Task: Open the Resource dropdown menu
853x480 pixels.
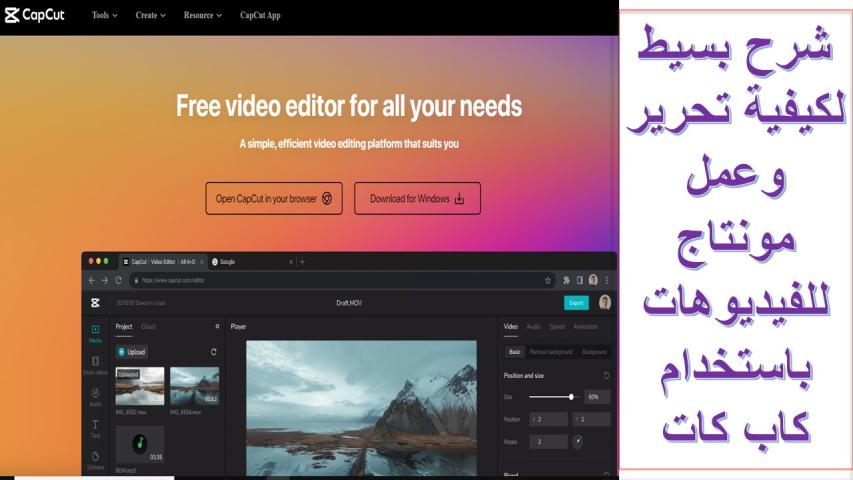Action: (x=202, y=15)
